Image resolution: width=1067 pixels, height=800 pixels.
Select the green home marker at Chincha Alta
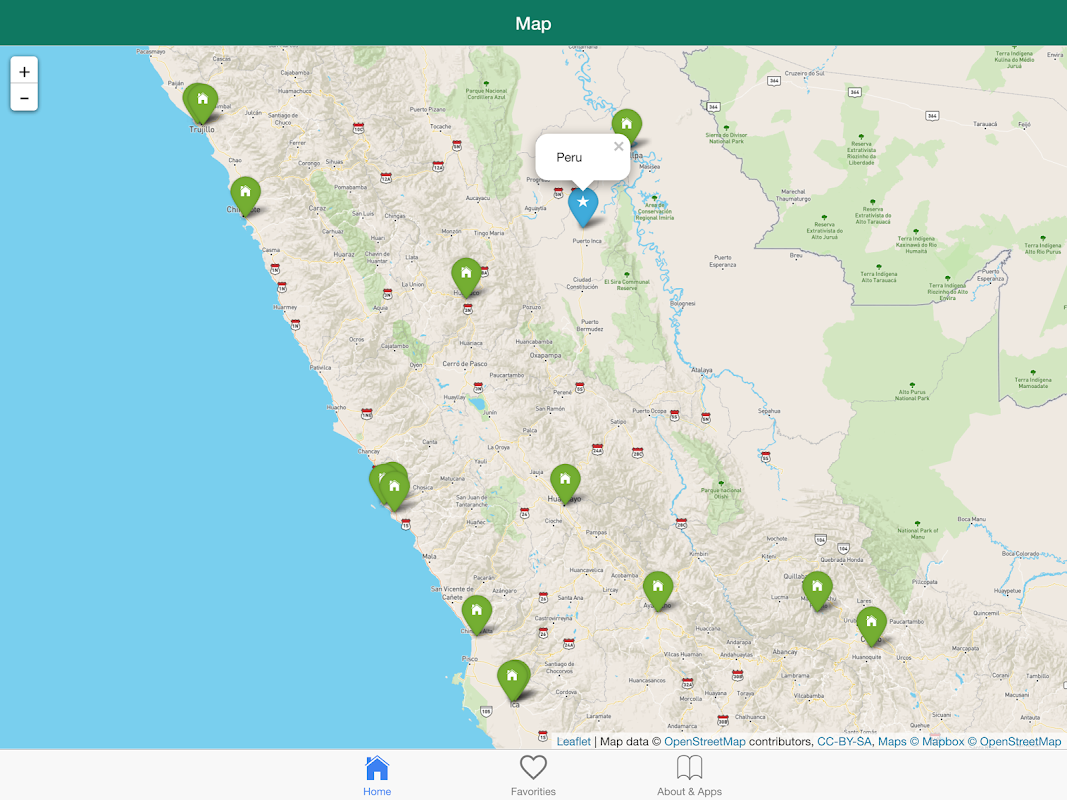(x=477, y=615)
